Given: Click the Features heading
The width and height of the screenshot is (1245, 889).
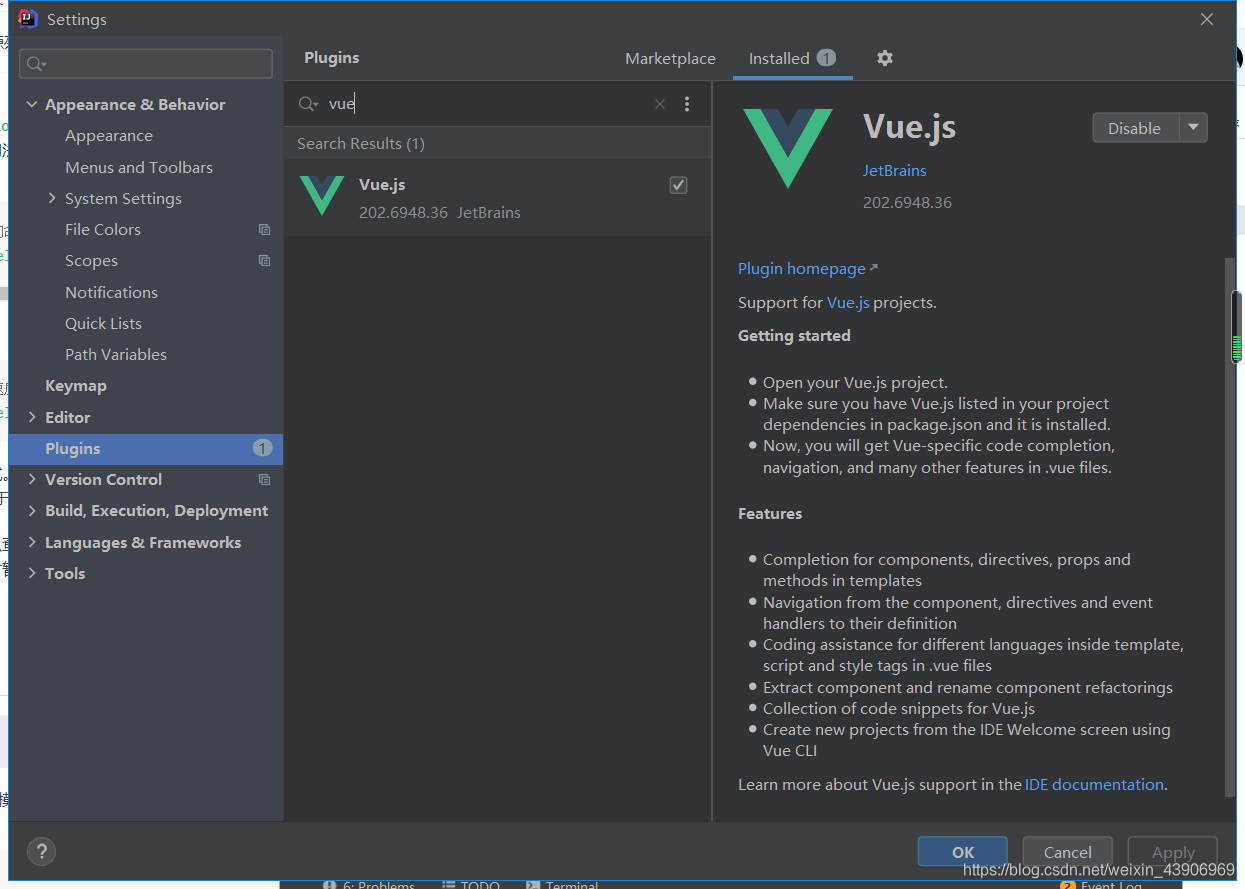Looking at the screenshot, I should pos(770,514).
